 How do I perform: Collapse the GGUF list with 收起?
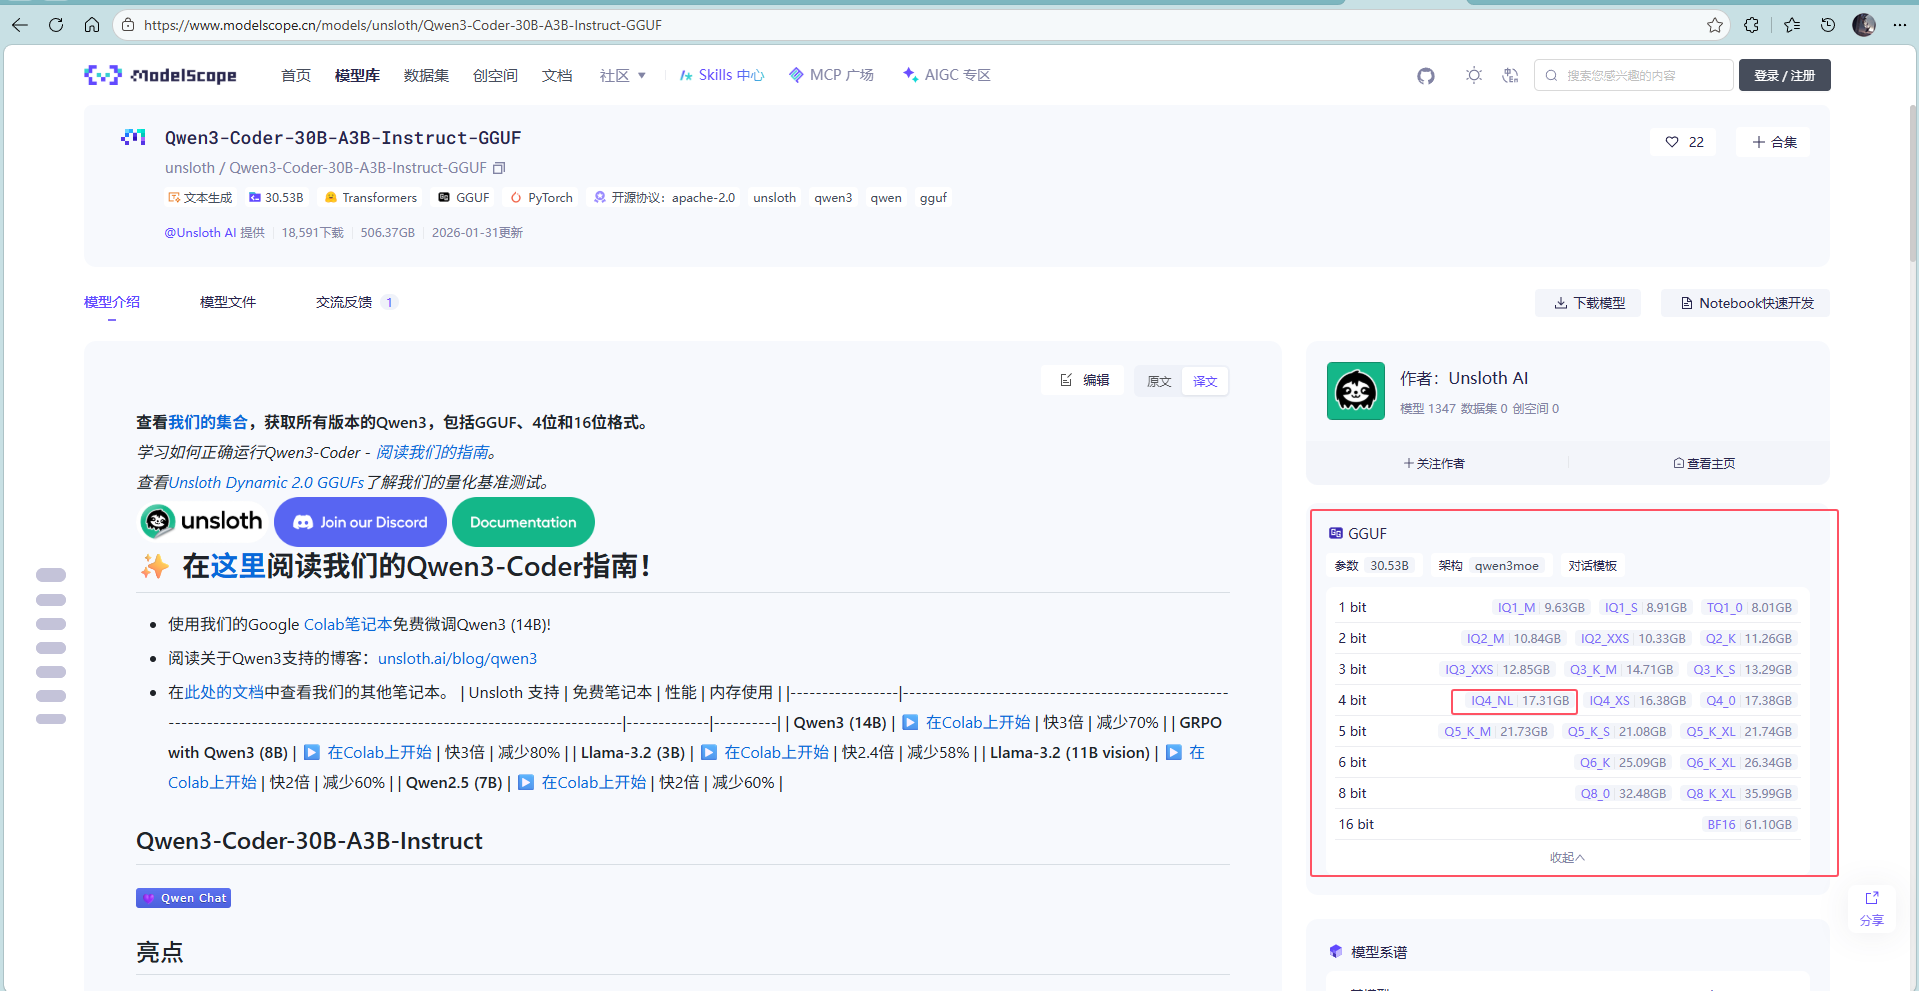1567,857
